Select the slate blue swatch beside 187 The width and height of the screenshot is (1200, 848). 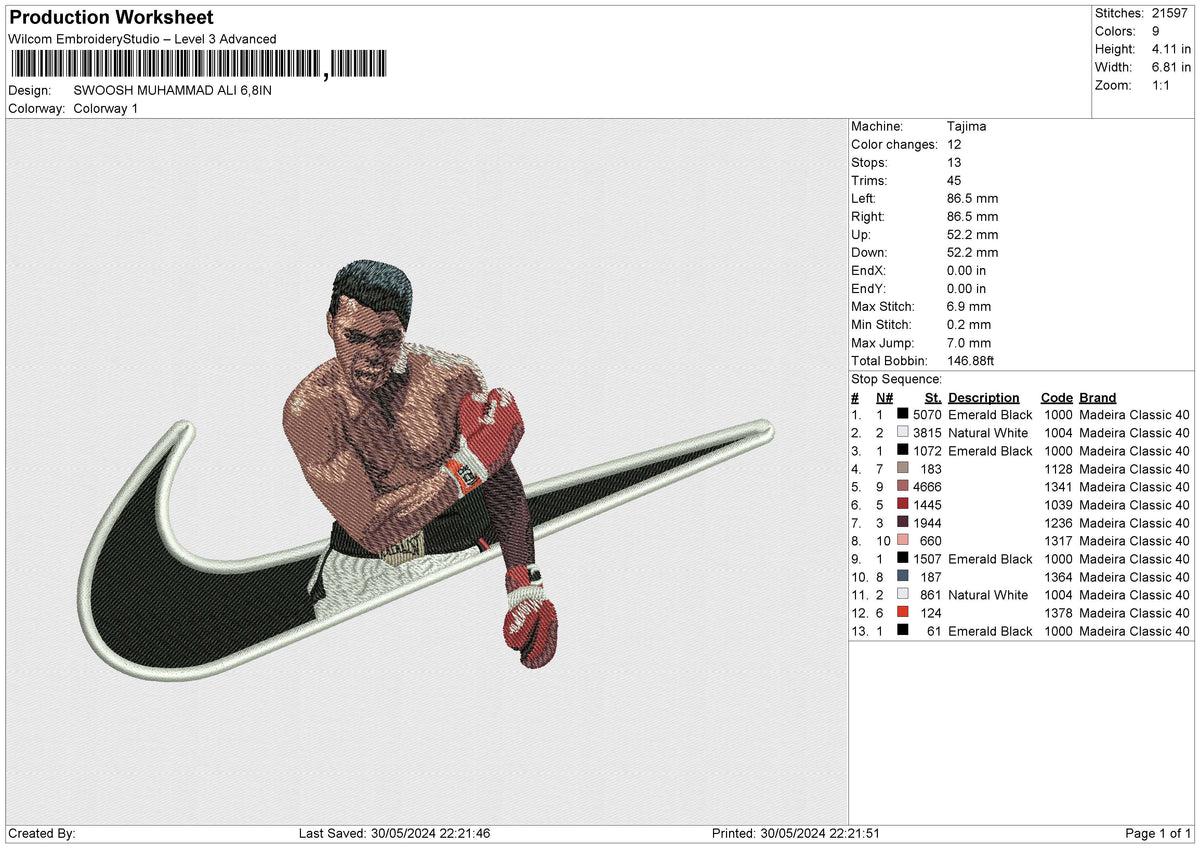click(x=903, y=577)
